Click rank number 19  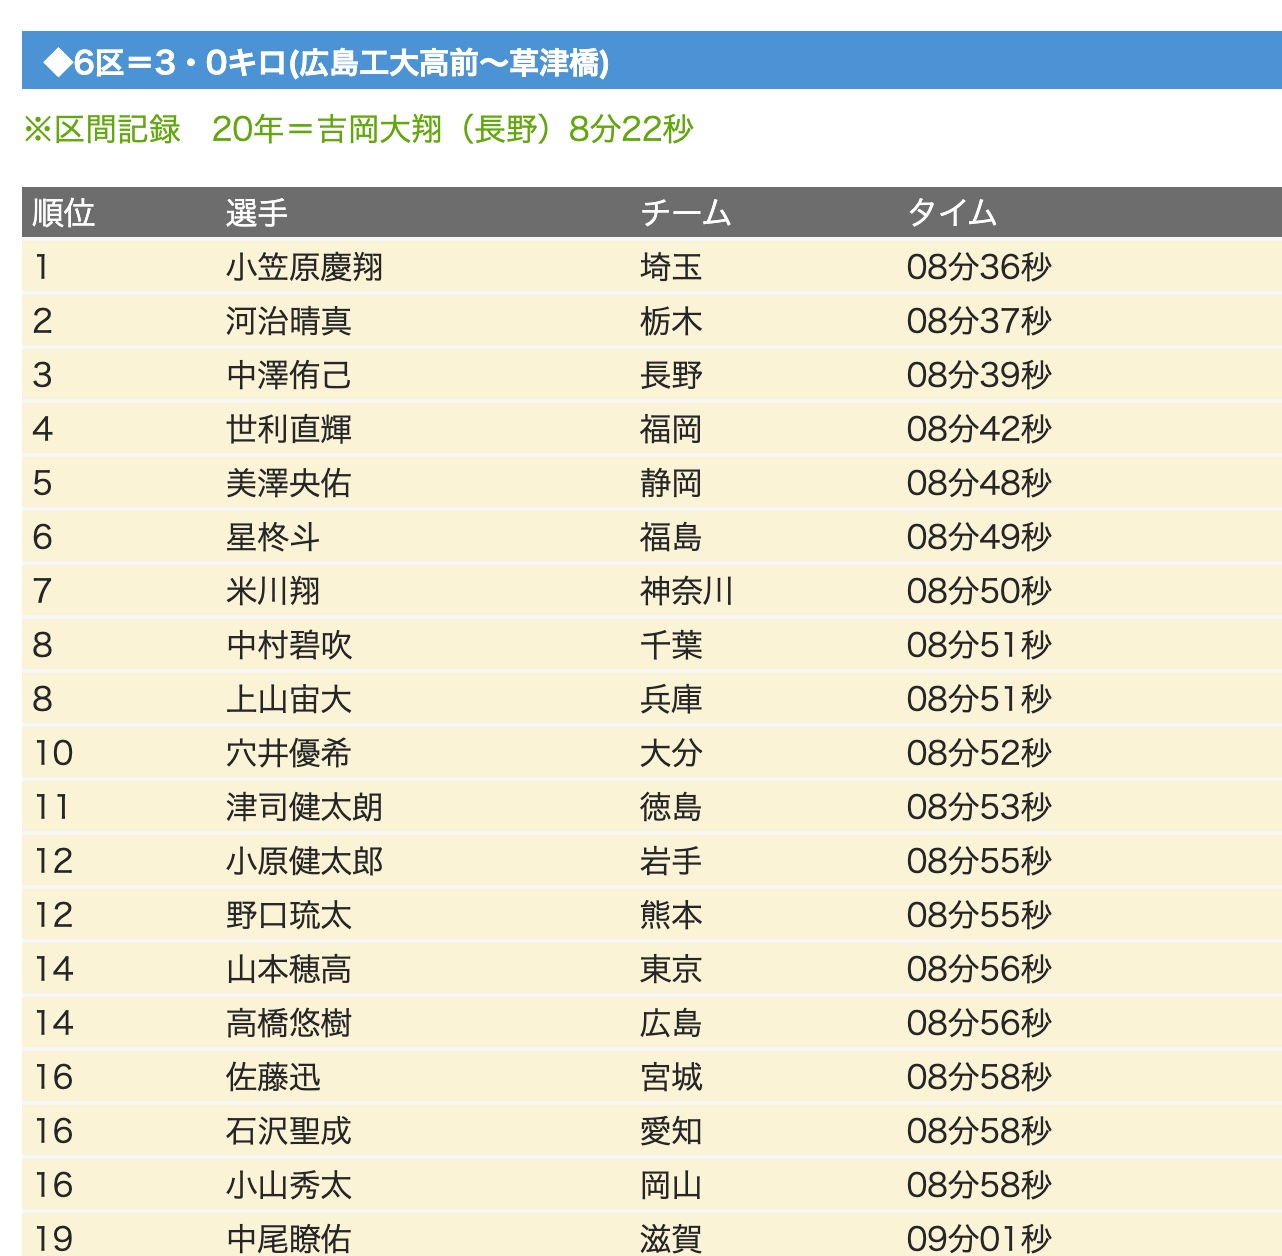[x=54, y=1239]
